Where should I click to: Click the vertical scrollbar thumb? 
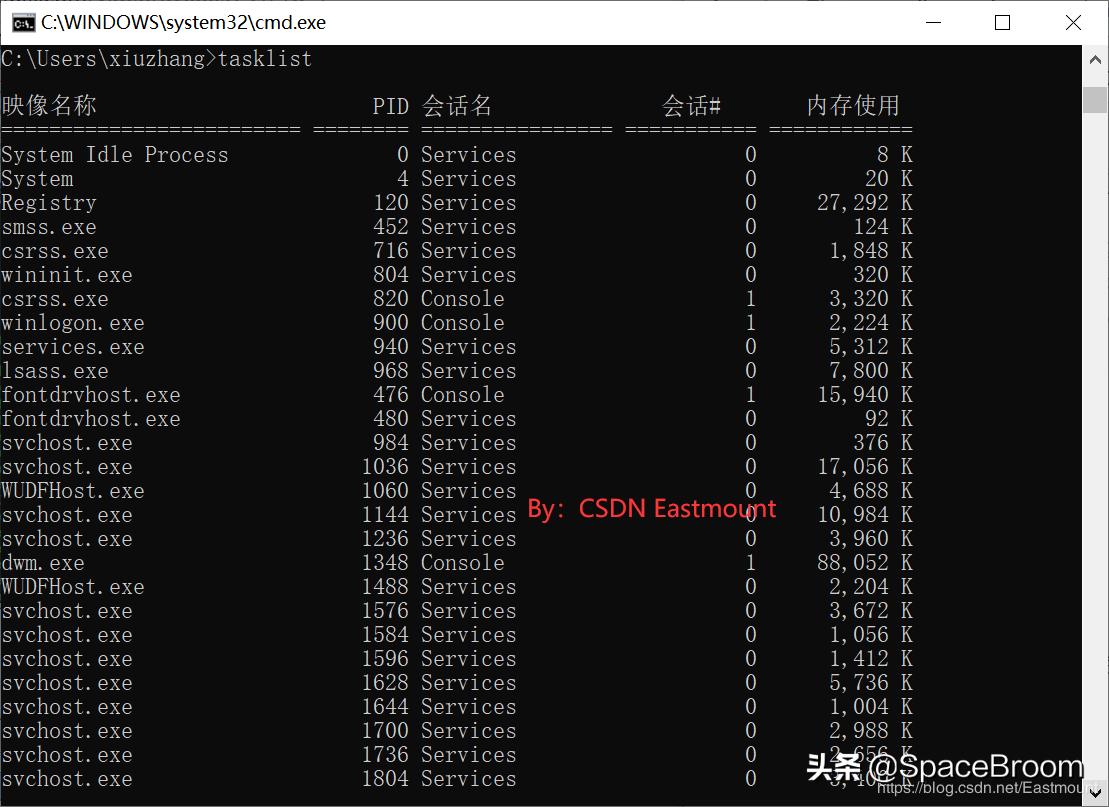point(1096,100)
